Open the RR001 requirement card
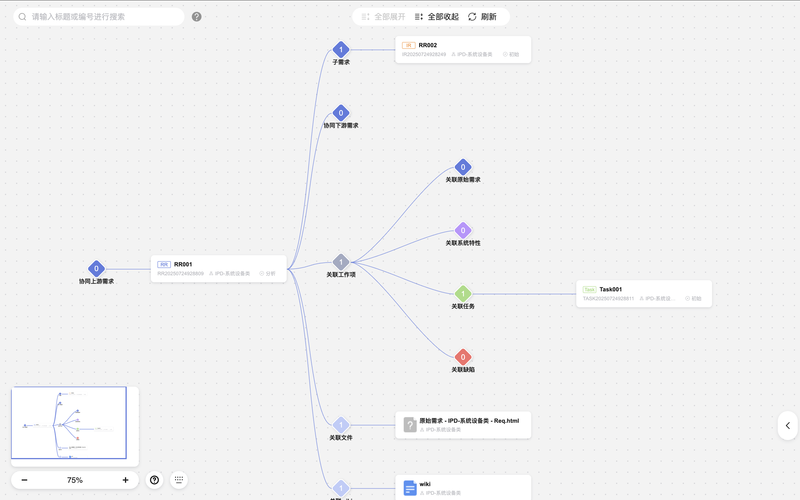Screen dimensions: 800x500 point(218,268)
